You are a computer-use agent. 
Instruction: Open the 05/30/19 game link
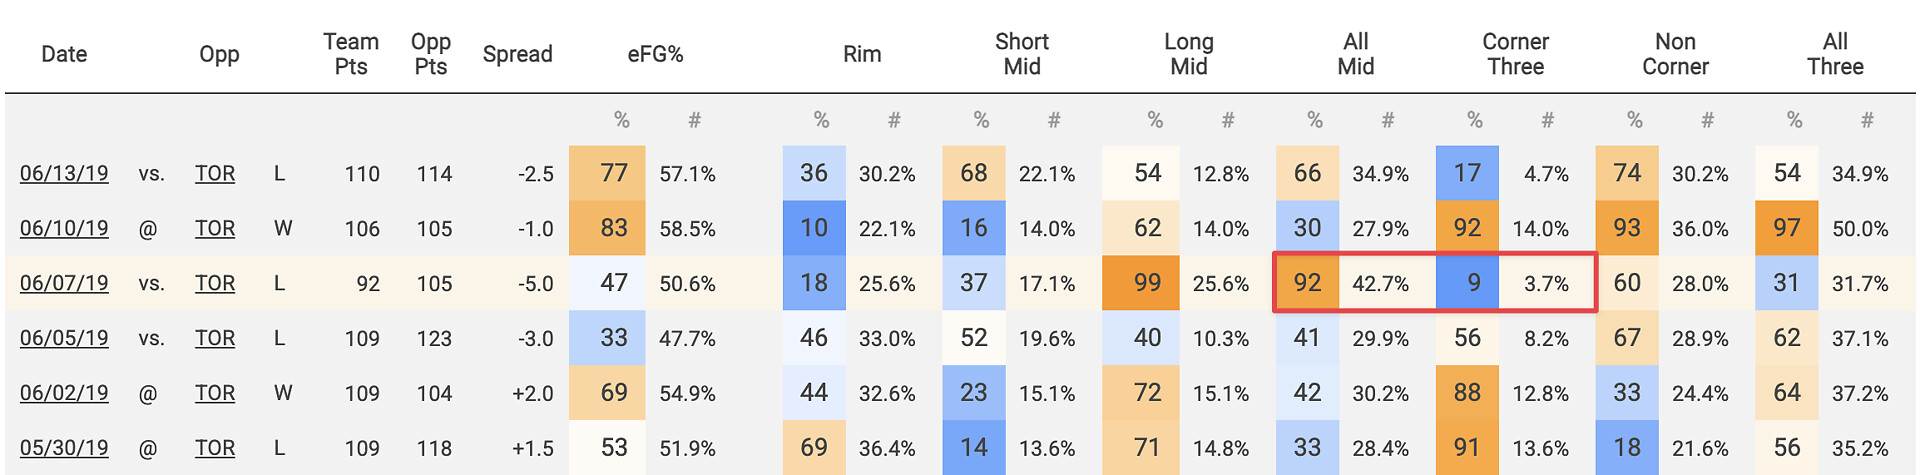point(64,449)
